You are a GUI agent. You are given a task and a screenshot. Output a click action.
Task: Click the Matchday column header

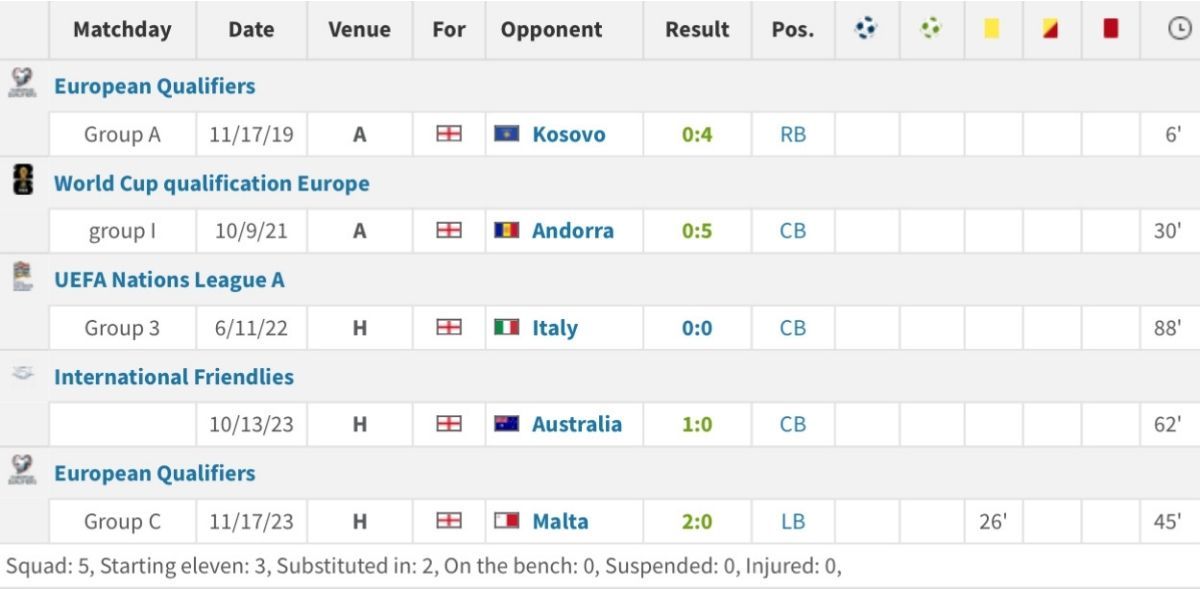122,29
